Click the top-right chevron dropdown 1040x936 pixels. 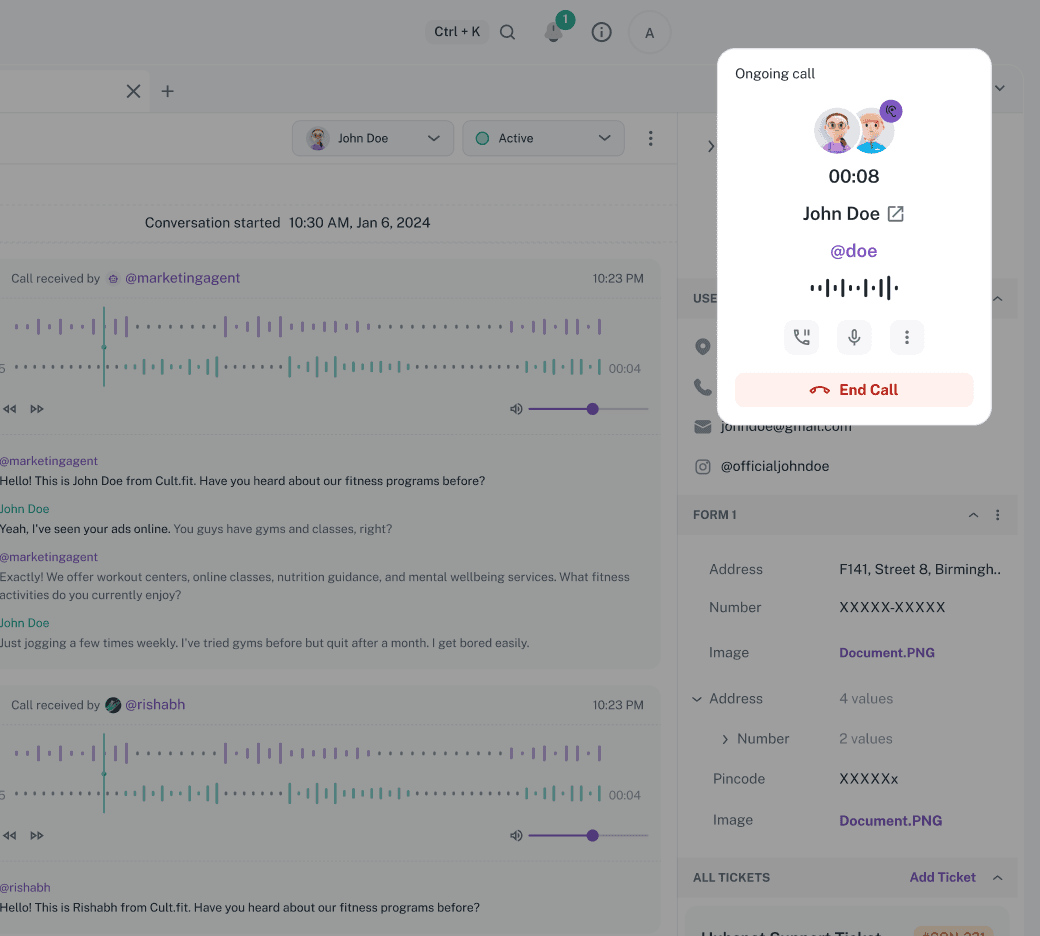1000,88
